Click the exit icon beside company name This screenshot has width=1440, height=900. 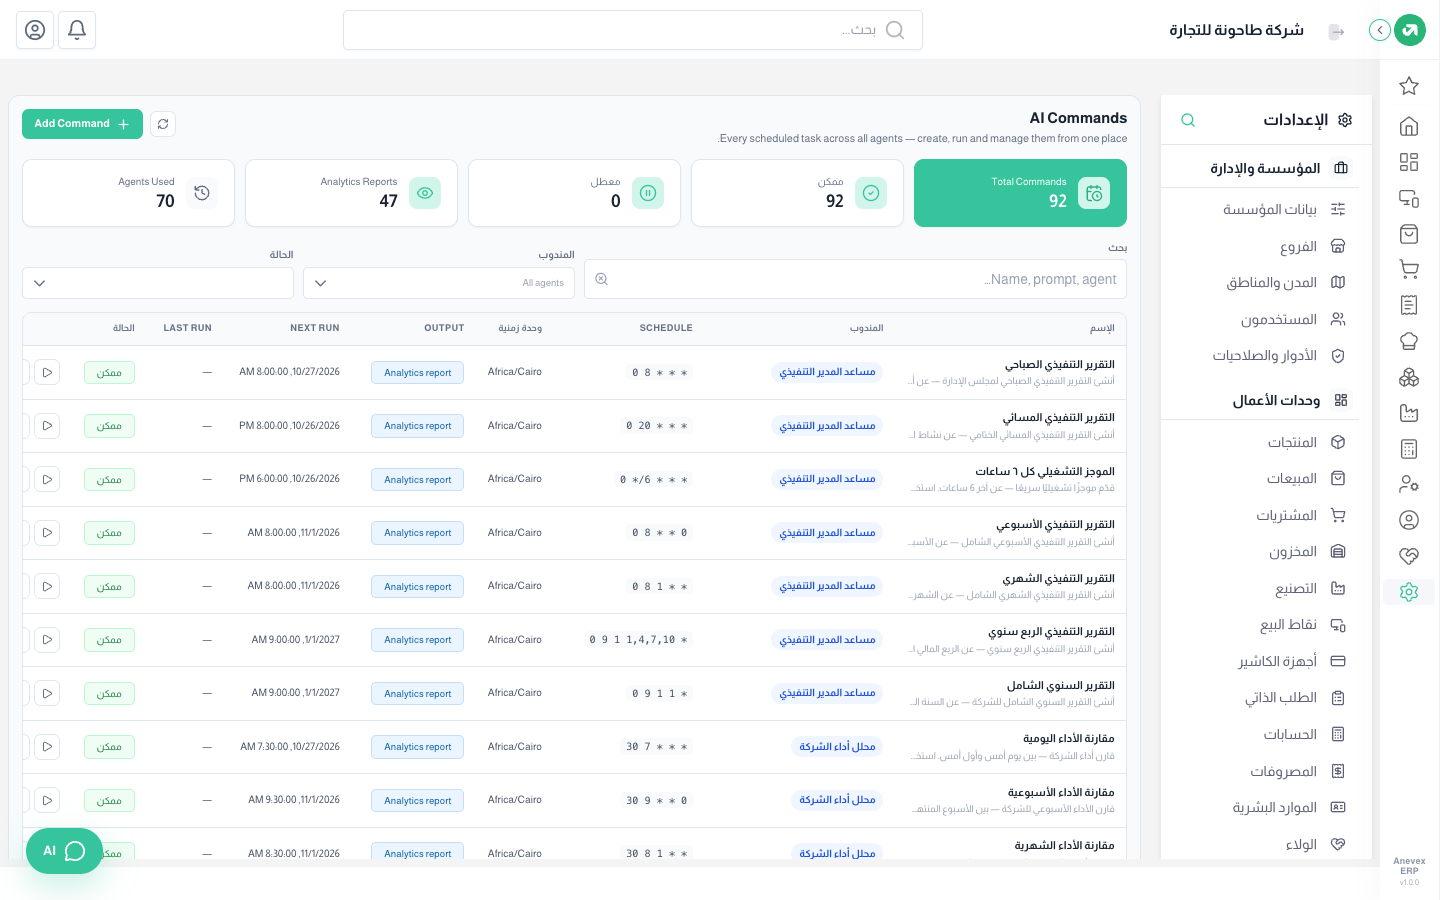click(1337, 31)
